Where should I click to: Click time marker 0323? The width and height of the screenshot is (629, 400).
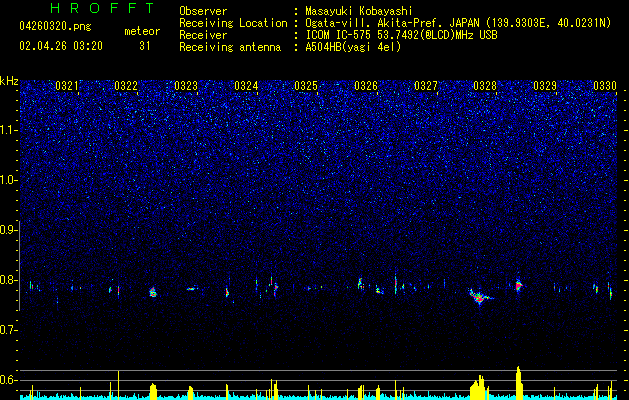[x=186, y=86]
